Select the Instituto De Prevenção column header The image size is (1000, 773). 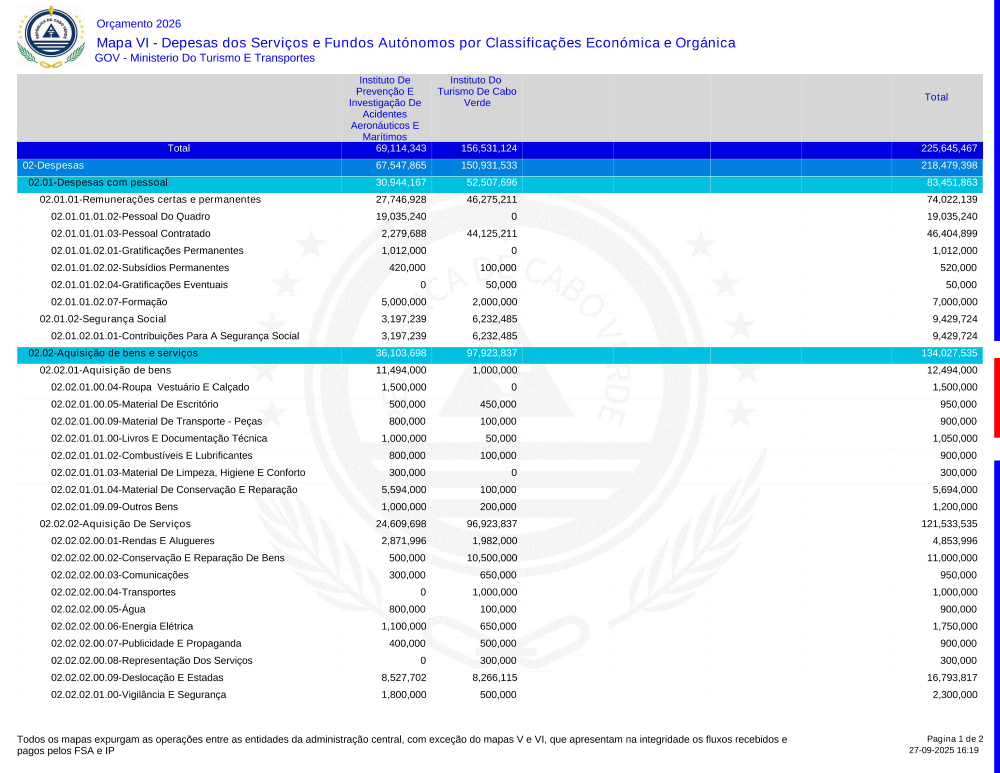(x=385, y=108)
